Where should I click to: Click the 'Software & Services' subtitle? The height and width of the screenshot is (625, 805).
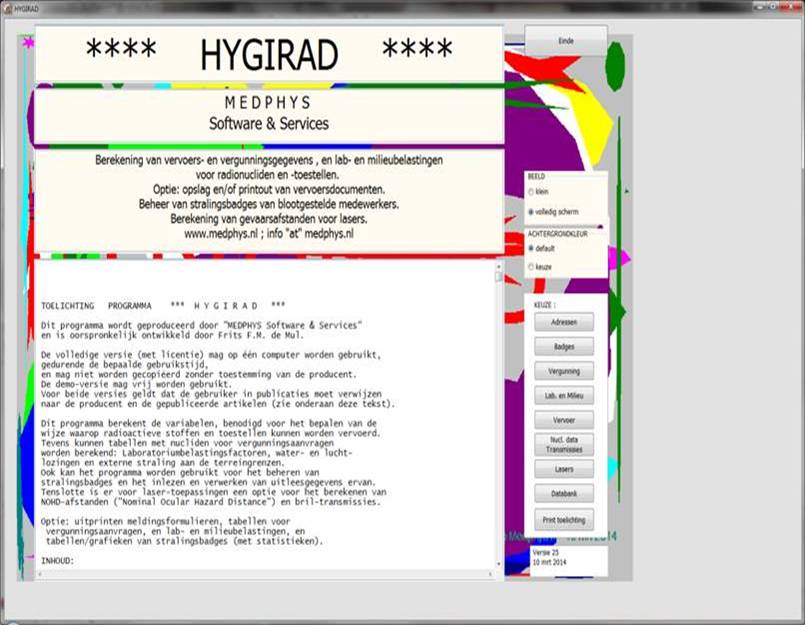(x=269, y=124)
